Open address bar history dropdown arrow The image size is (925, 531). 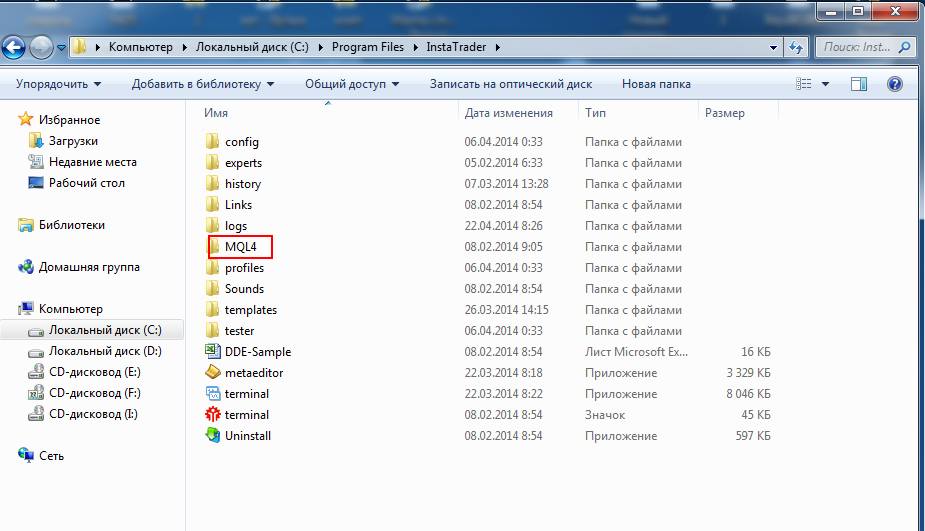point(773,47)
